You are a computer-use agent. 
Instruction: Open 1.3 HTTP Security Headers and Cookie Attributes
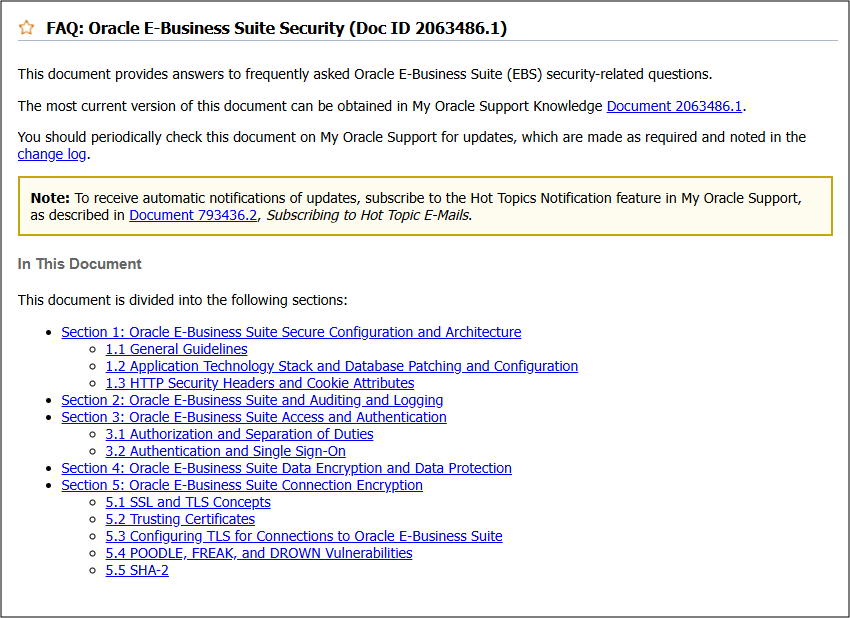pos(259,383)
